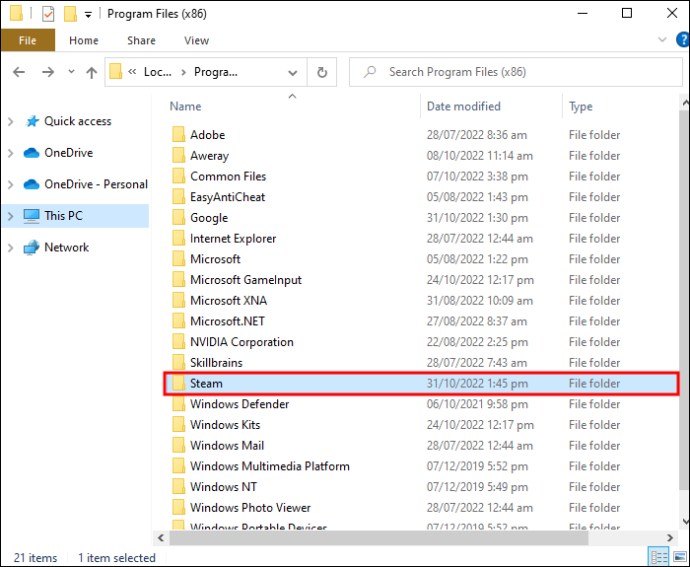Refresh the Program Files folder view

(x=322, y=72)
